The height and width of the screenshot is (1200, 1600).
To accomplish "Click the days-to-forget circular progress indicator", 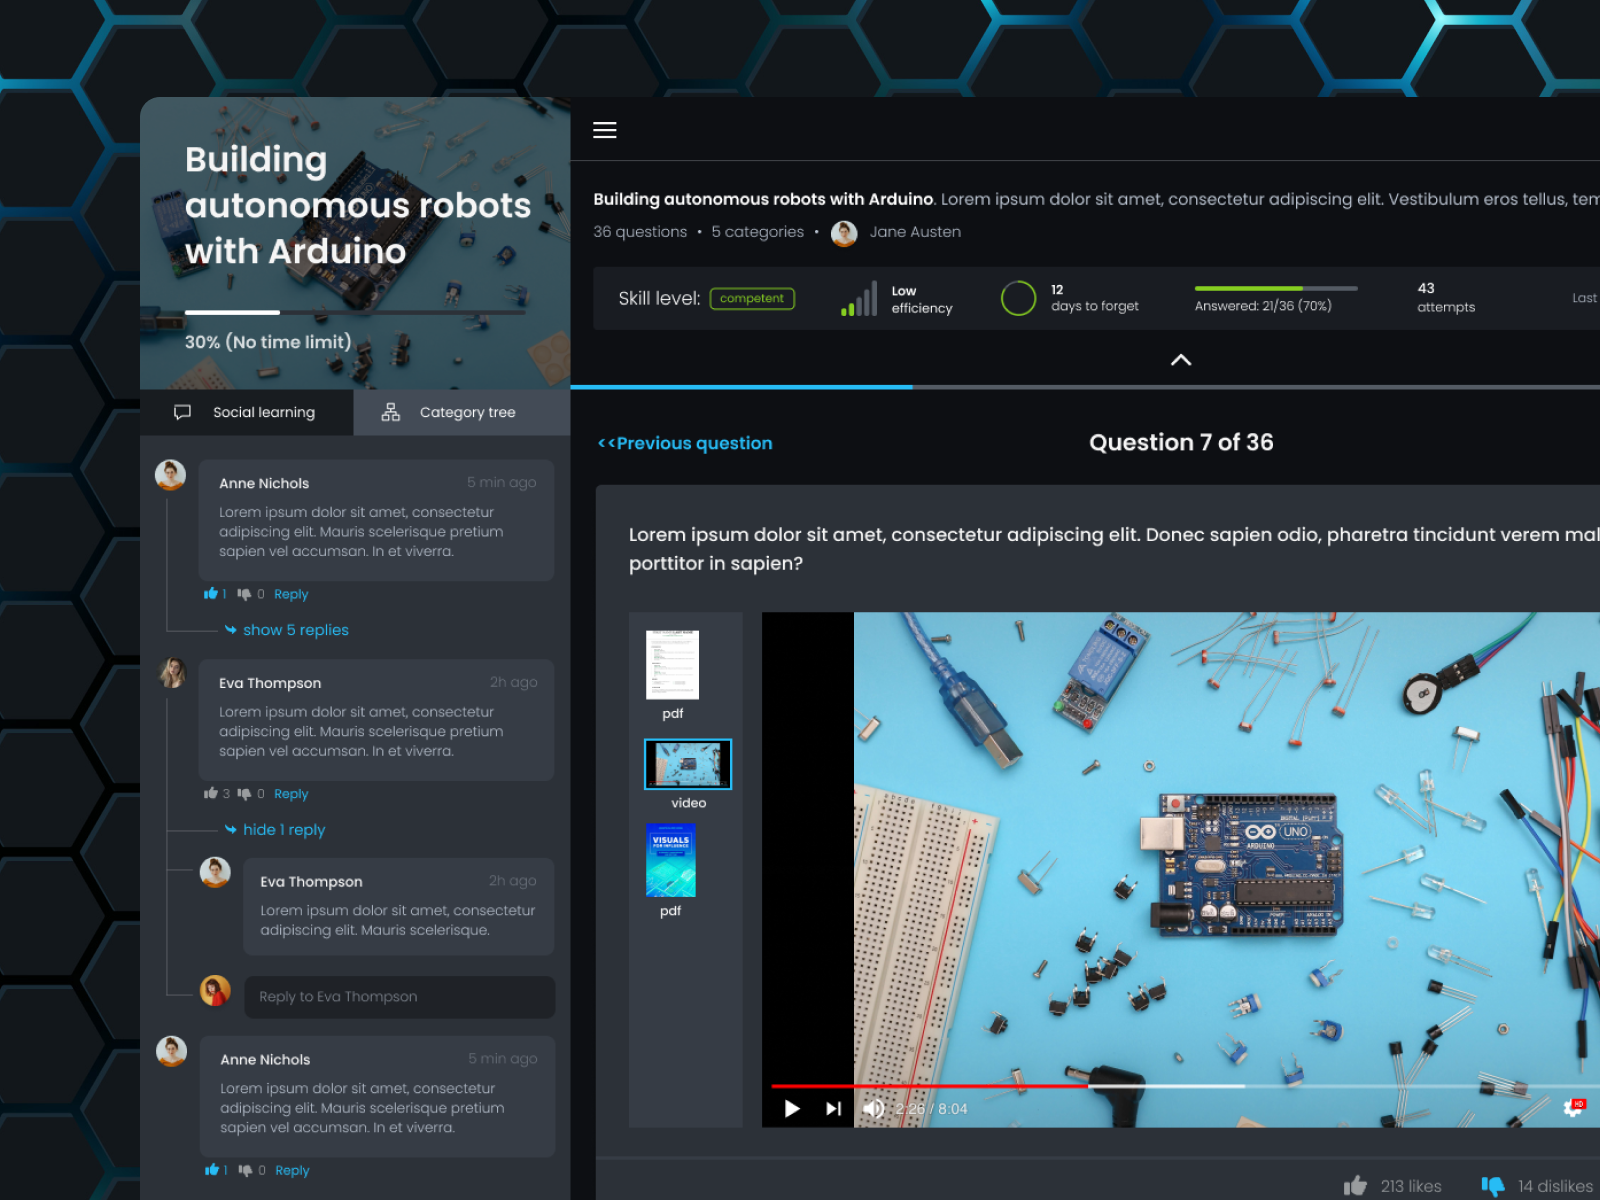I will pyautogui.click(x=1018, y=298).
